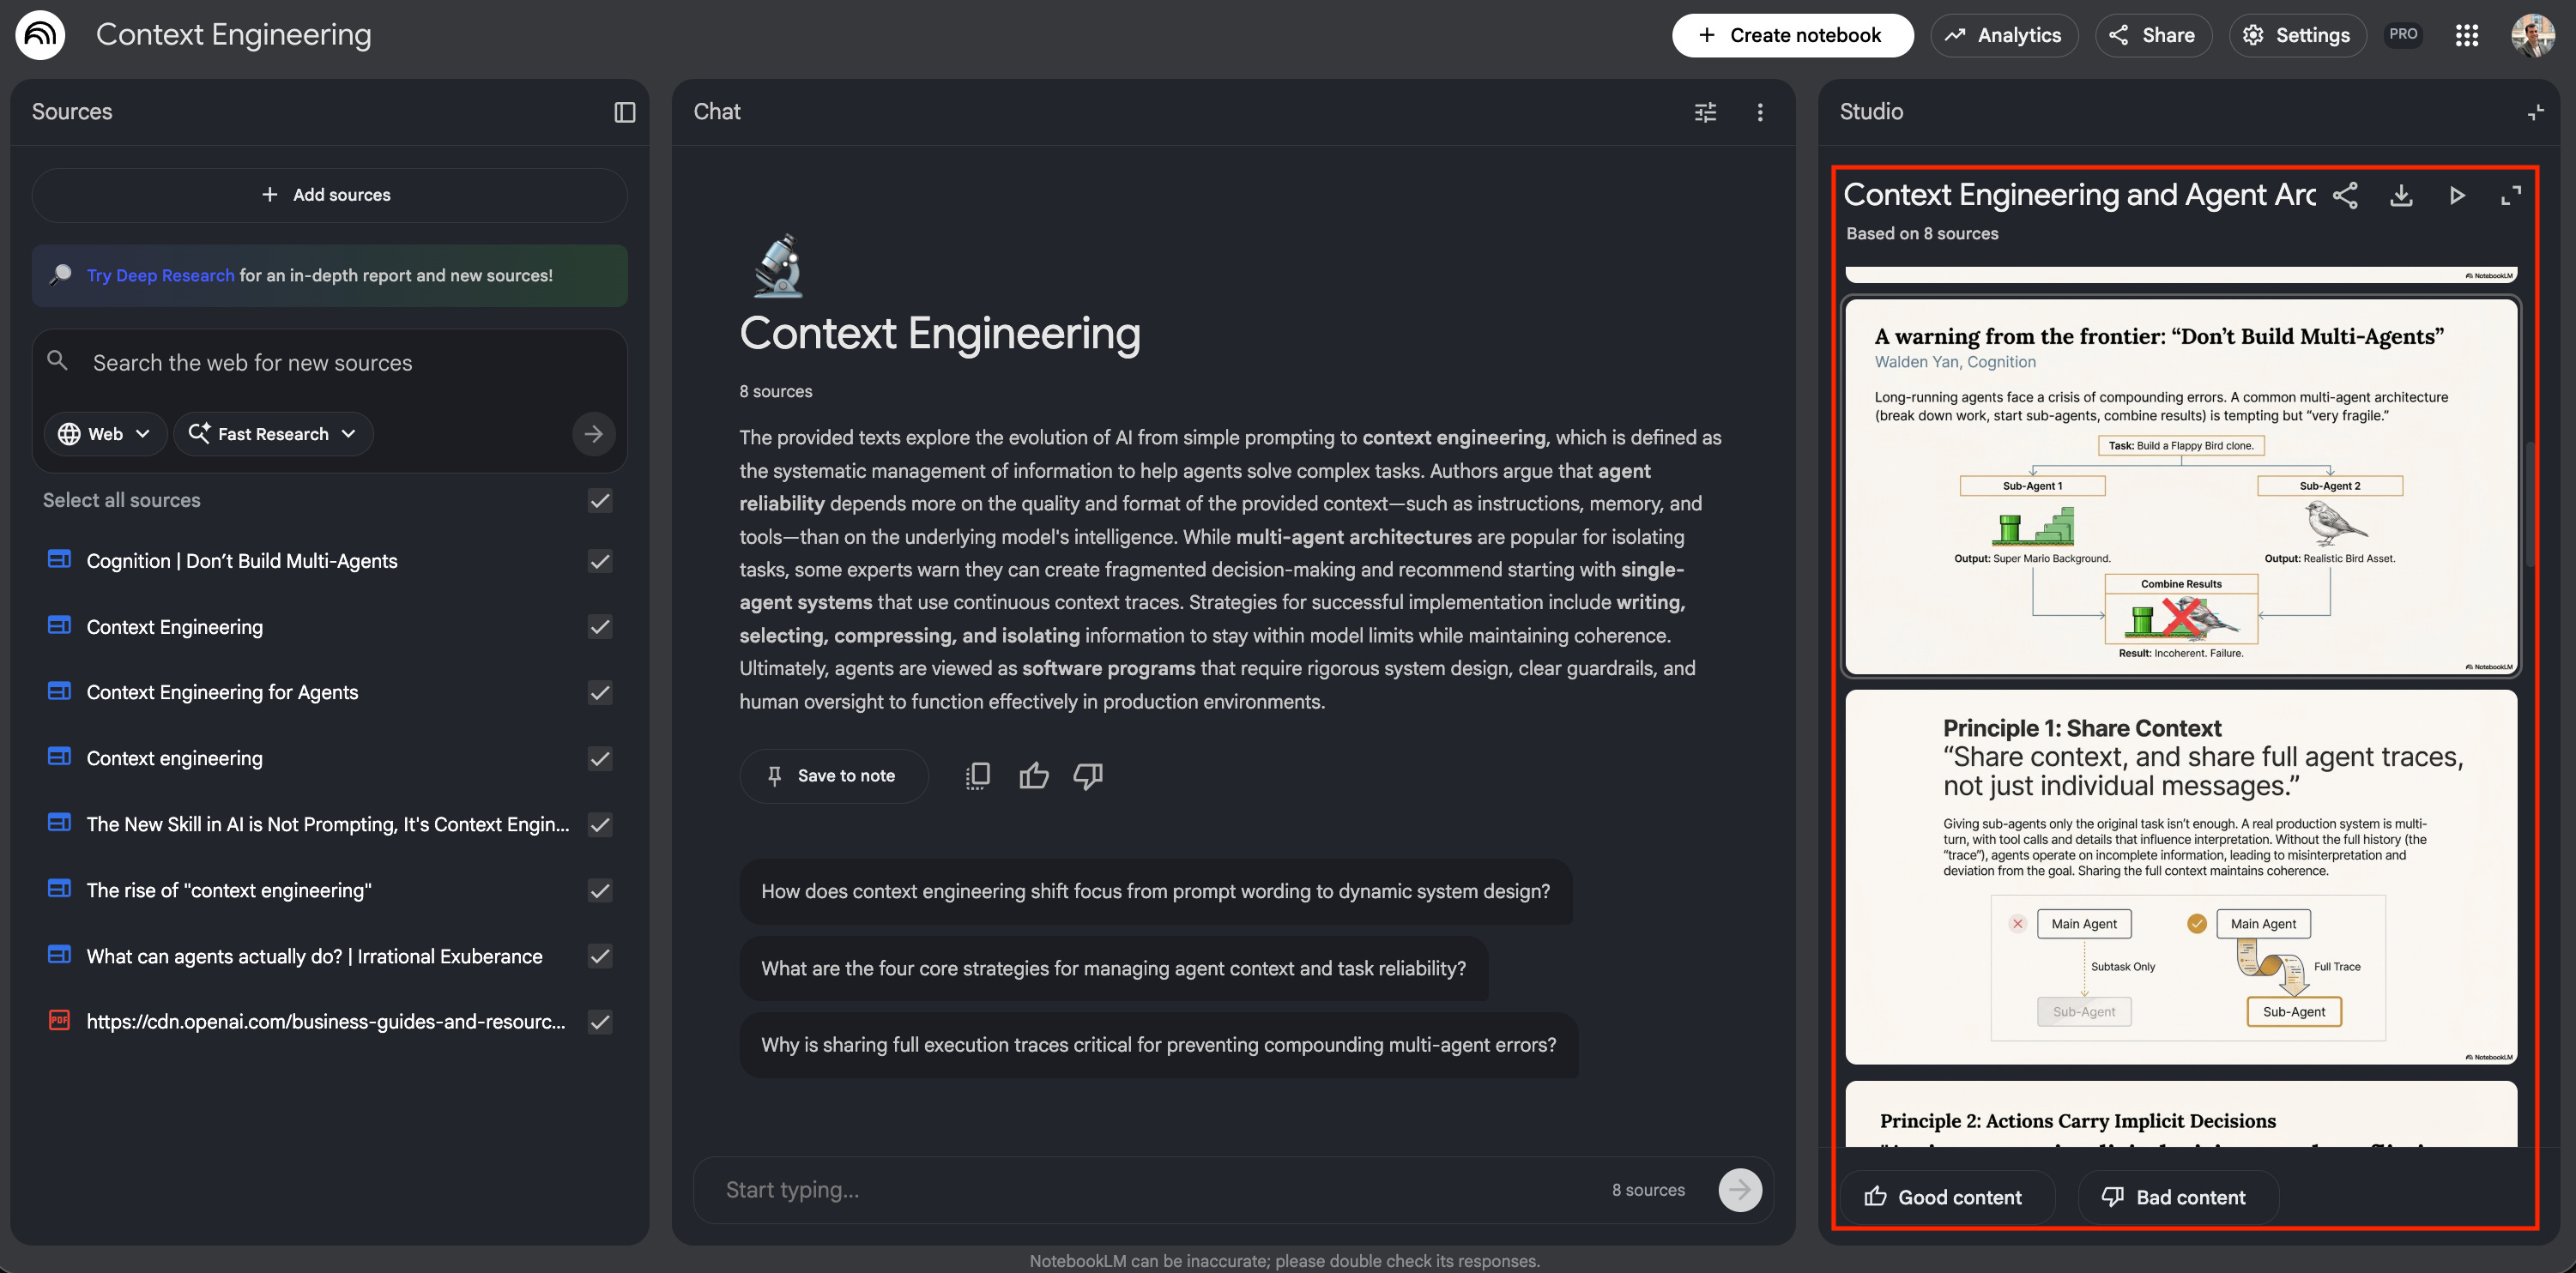
Task: Play the Studio report
Action: pyautogui.click(x=2458, y=195)
